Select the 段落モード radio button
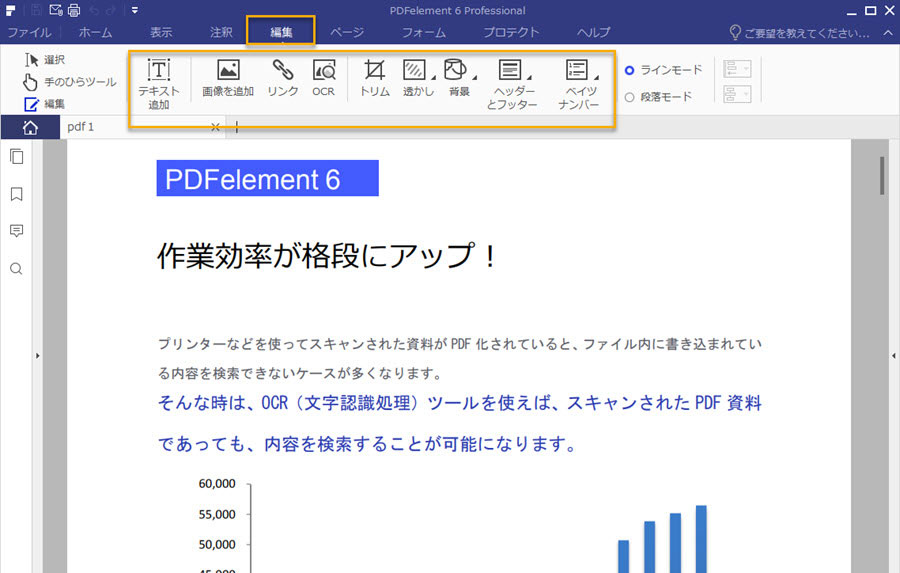Image resolution: width=900 pixels, height=573 pixels. [x=629, y=97]
